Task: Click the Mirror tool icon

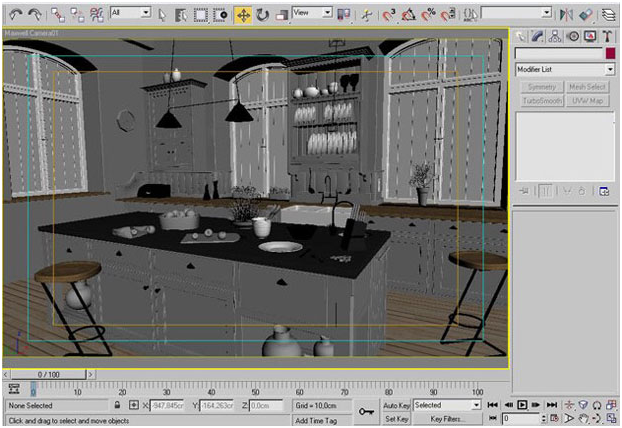Action: (x=566, y=15)
